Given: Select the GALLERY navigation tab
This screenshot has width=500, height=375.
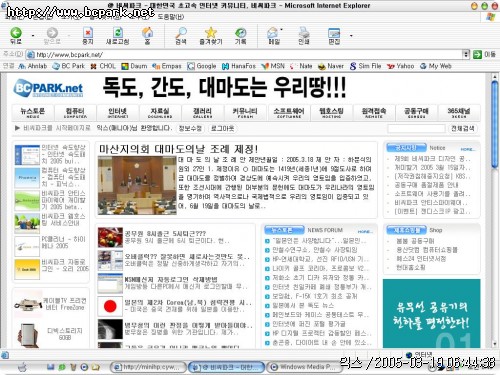Looking at the screenshot, I should tap(202, 113).
